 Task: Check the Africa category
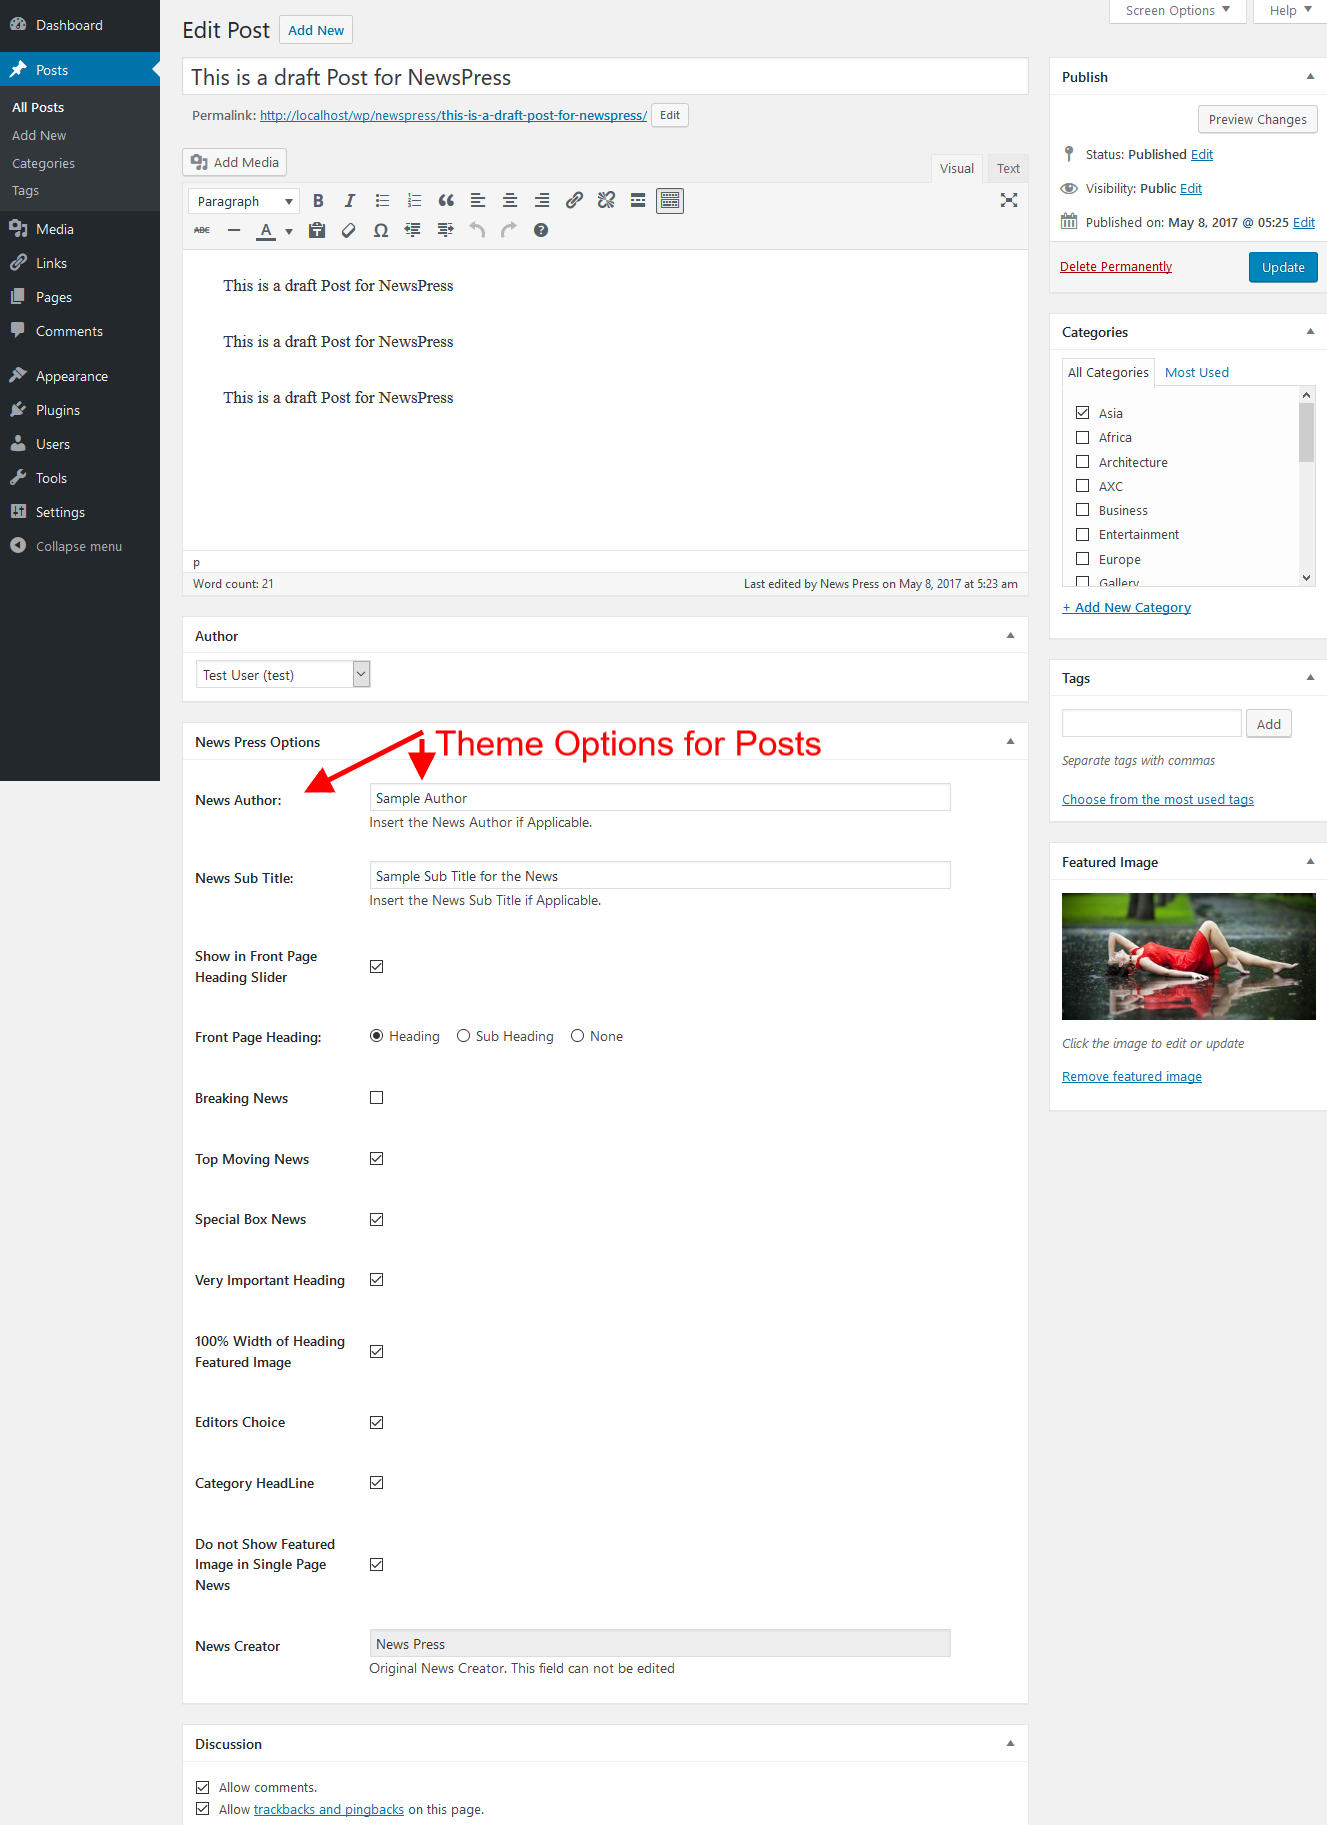(x=1082, y=437)
